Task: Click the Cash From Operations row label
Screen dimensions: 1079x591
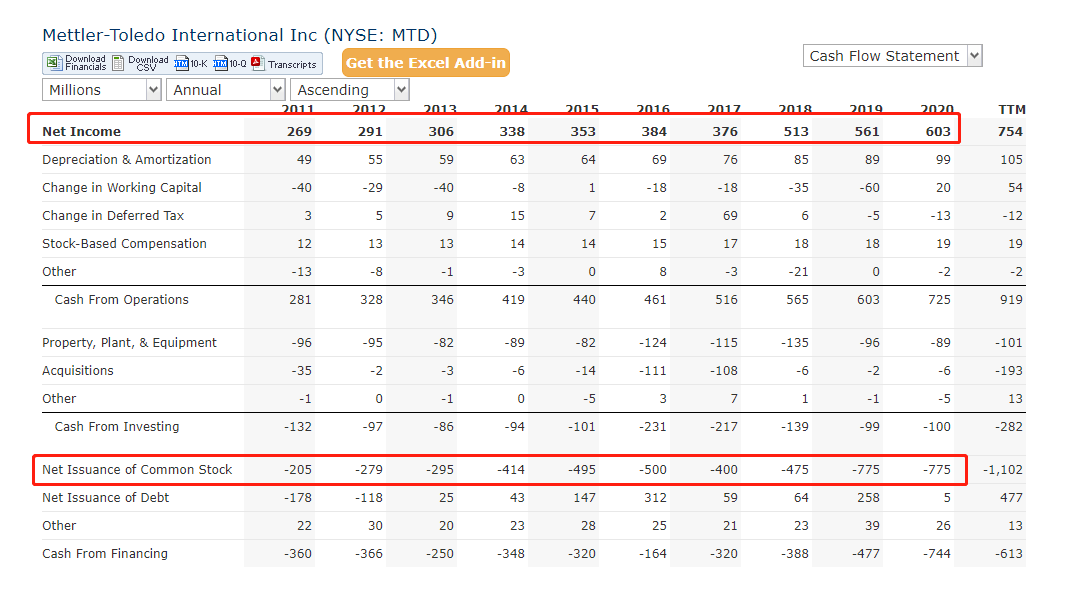Action: click(121, 300)
